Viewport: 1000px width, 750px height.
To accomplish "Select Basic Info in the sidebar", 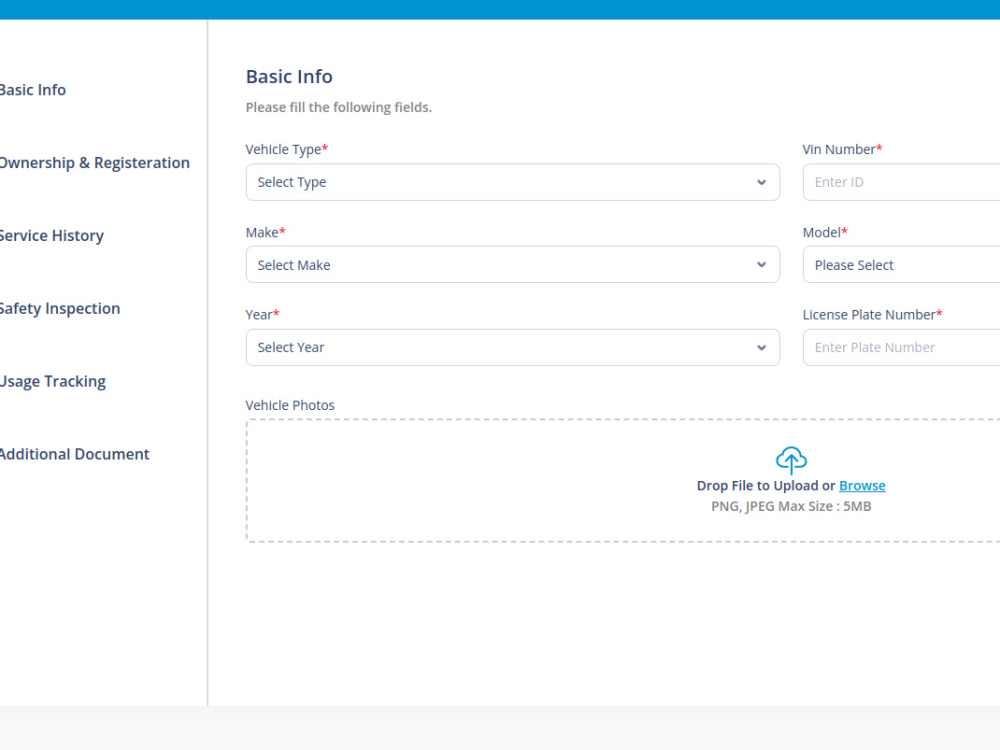I will point(33,90).
